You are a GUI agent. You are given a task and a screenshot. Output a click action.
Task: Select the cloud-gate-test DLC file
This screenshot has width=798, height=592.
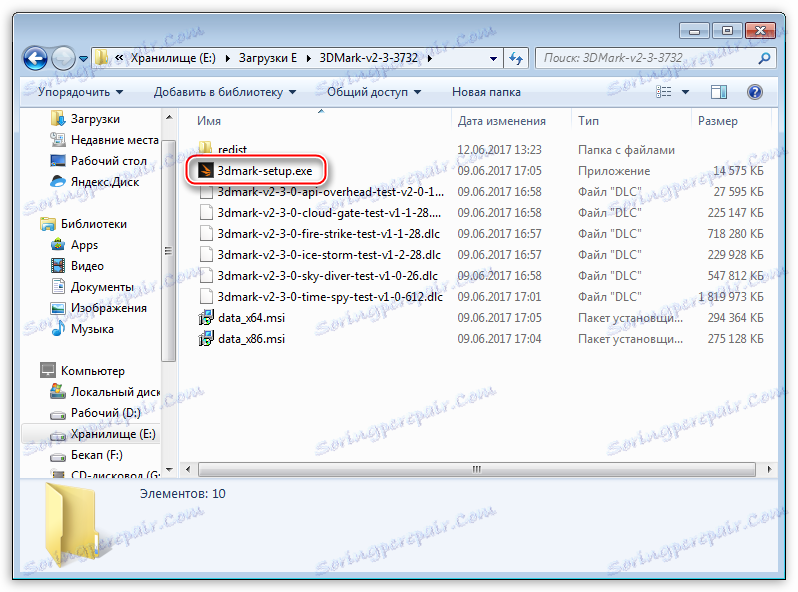click(x=321, y=213)
